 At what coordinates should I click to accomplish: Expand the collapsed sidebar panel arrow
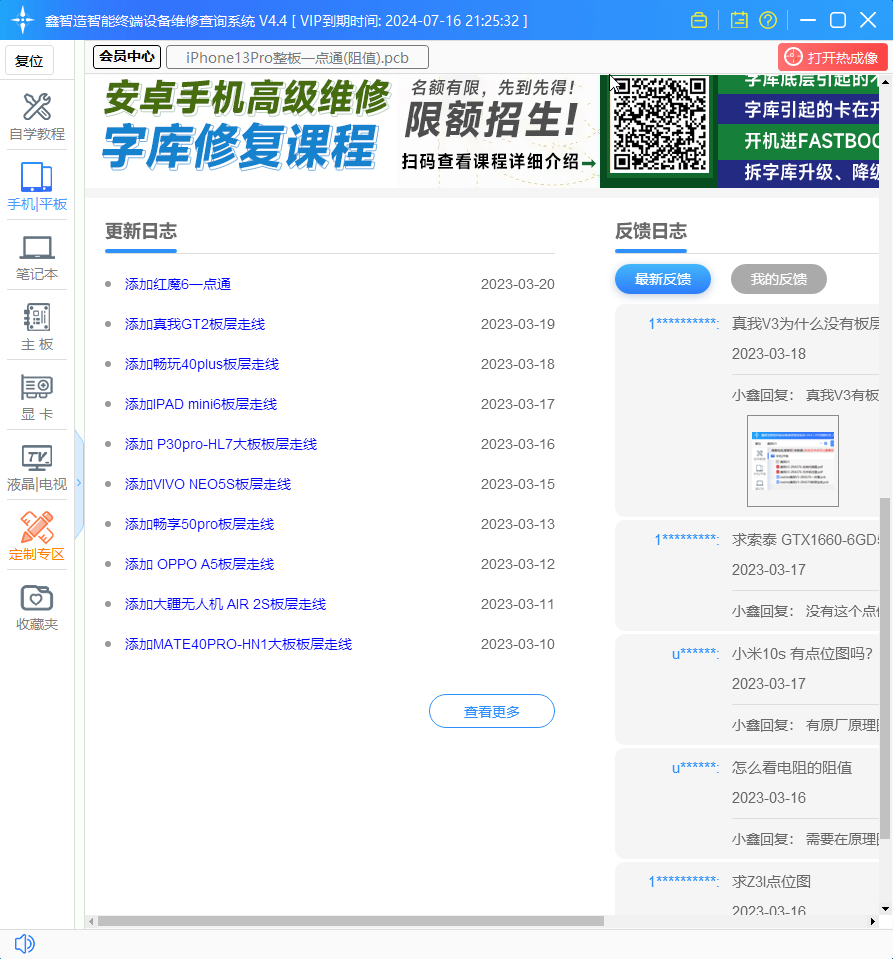tap(79, 483)
